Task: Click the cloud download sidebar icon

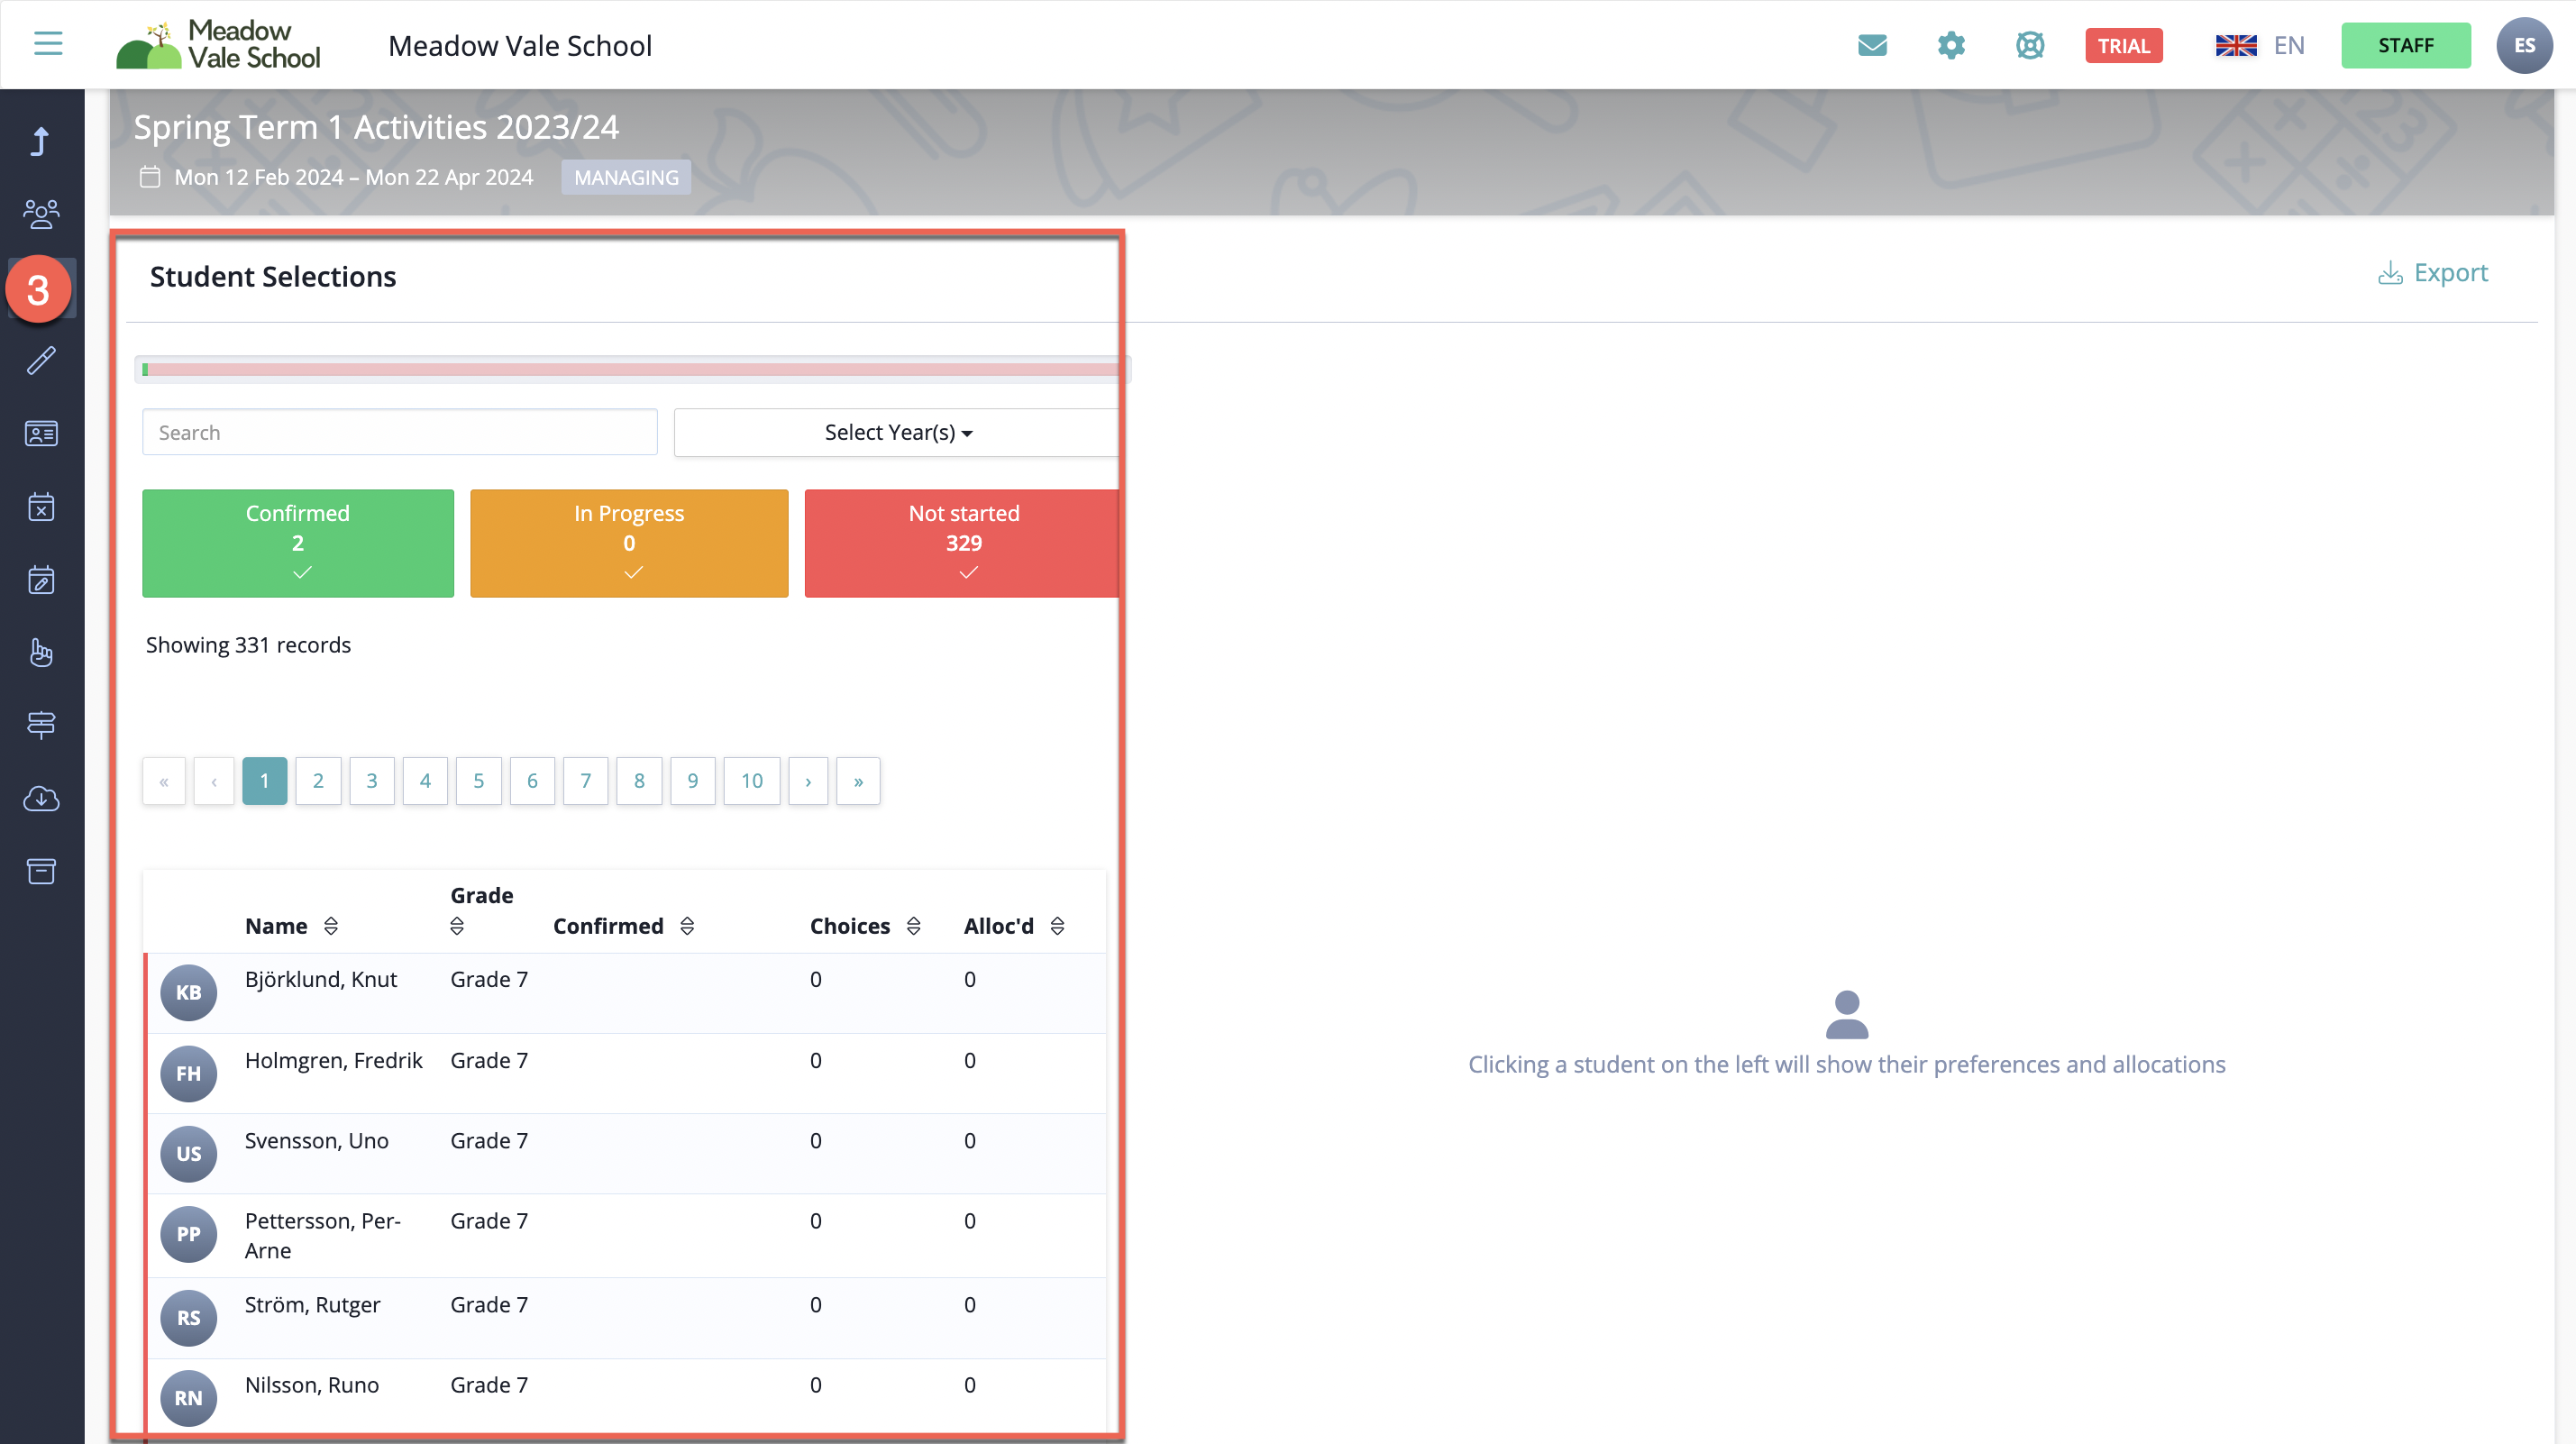Action: [x=41, y=798]
